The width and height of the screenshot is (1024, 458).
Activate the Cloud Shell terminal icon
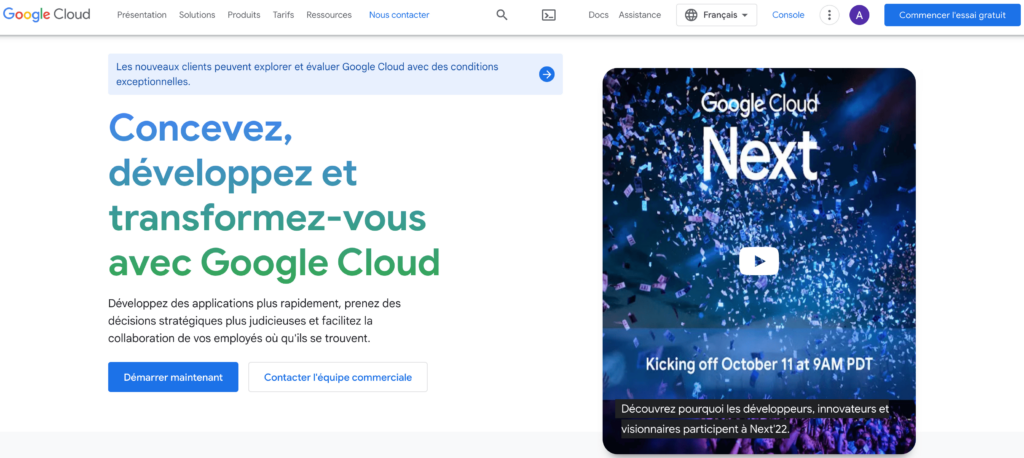[x=548, y=15]
